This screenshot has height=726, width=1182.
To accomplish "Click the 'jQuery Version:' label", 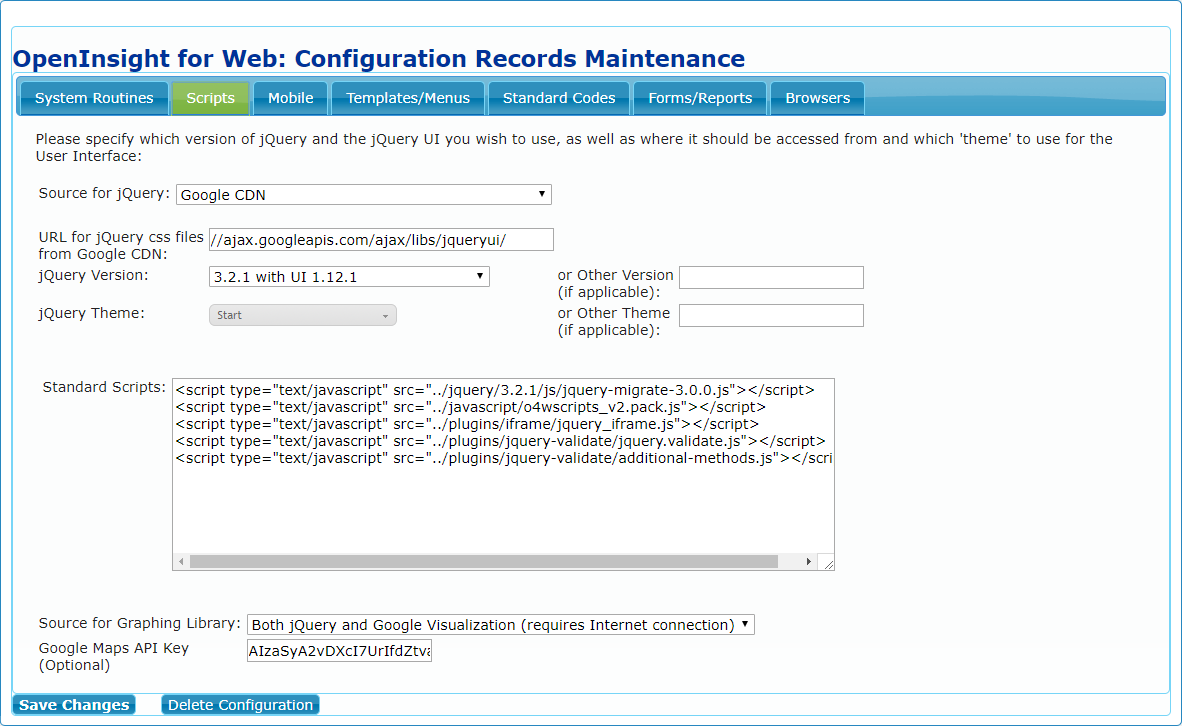I will (93, 275).
